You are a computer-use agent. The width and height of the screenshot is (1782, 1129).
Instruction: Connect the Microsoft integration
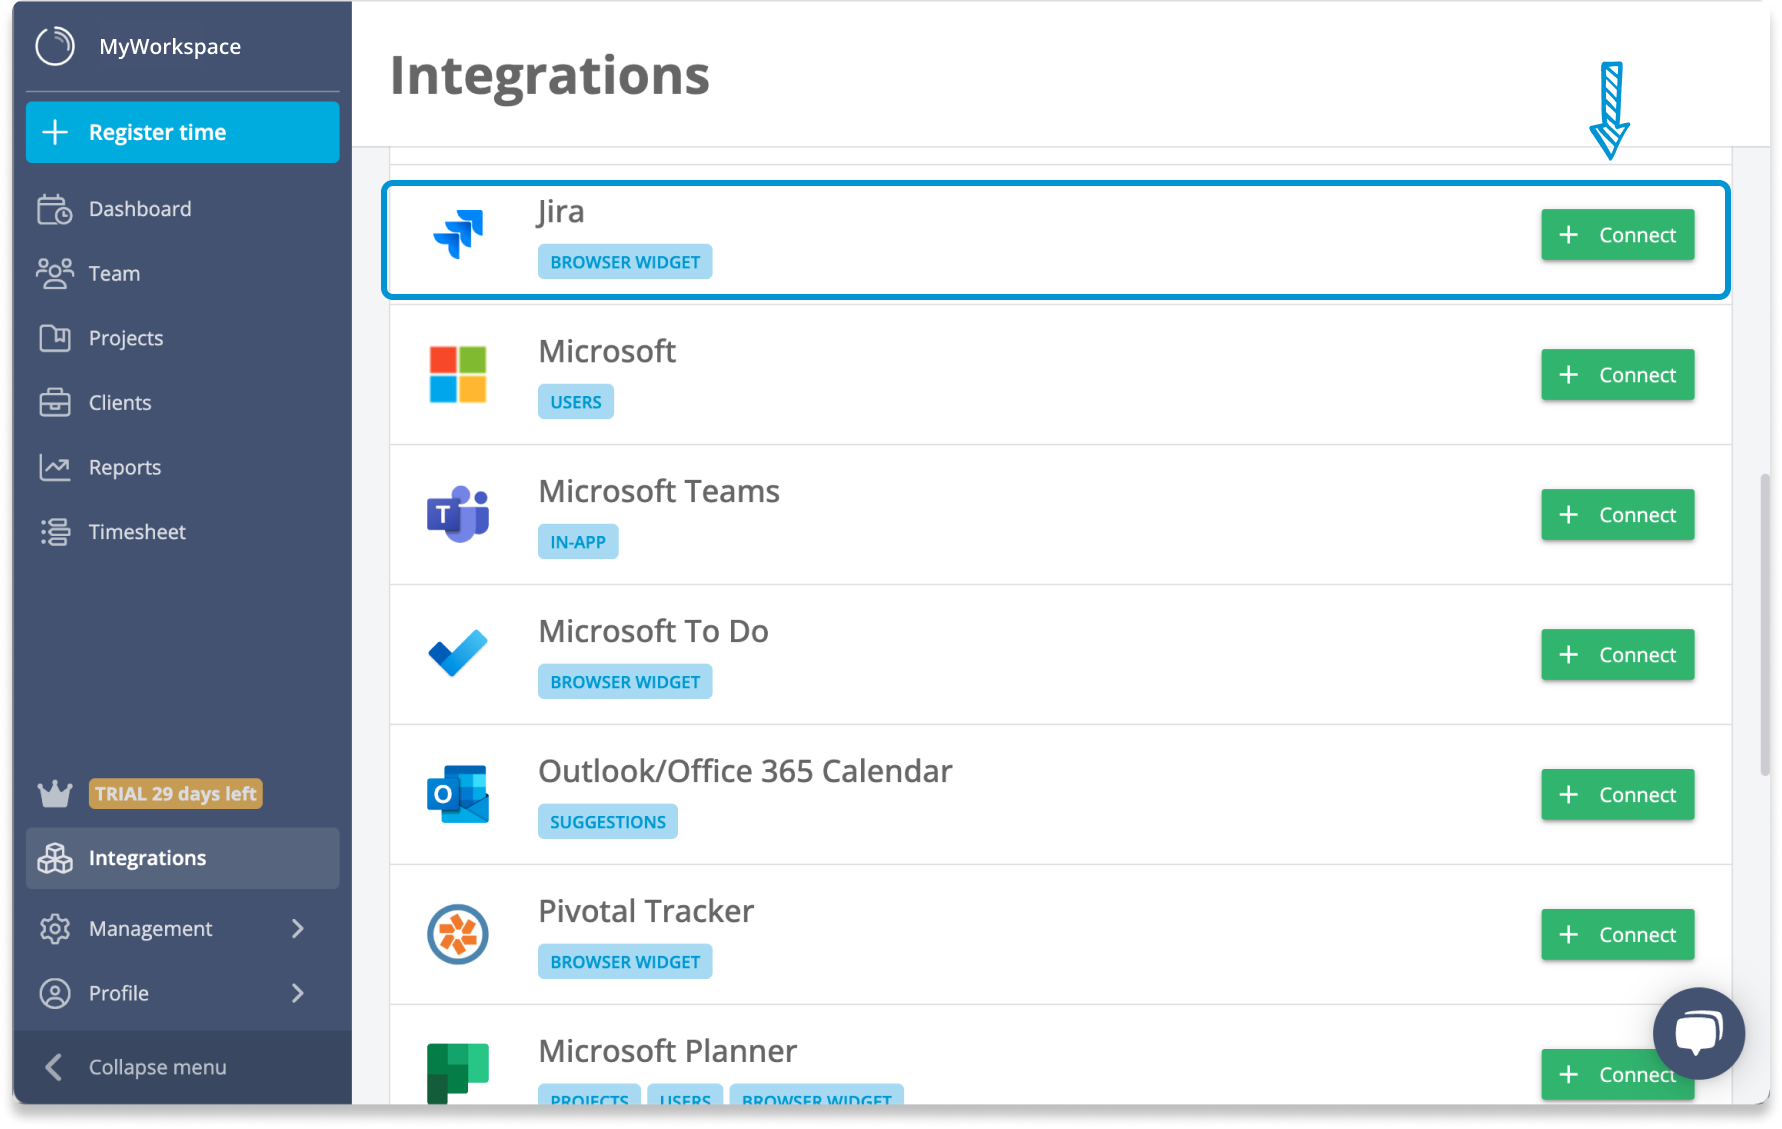coord(1617,375)
